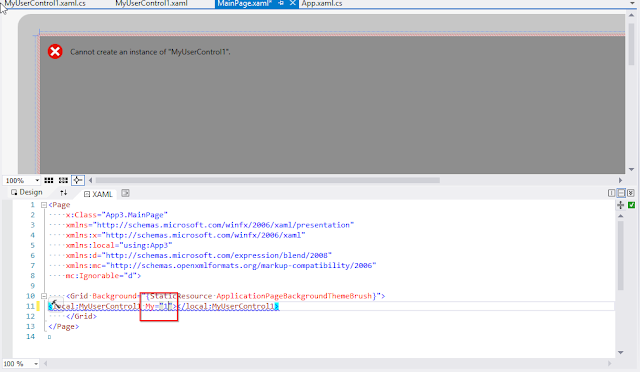The width and height of the screenshot is (640, 372).
Task: Pin the MainPage.xaml tab
Action: coord(281,3)
